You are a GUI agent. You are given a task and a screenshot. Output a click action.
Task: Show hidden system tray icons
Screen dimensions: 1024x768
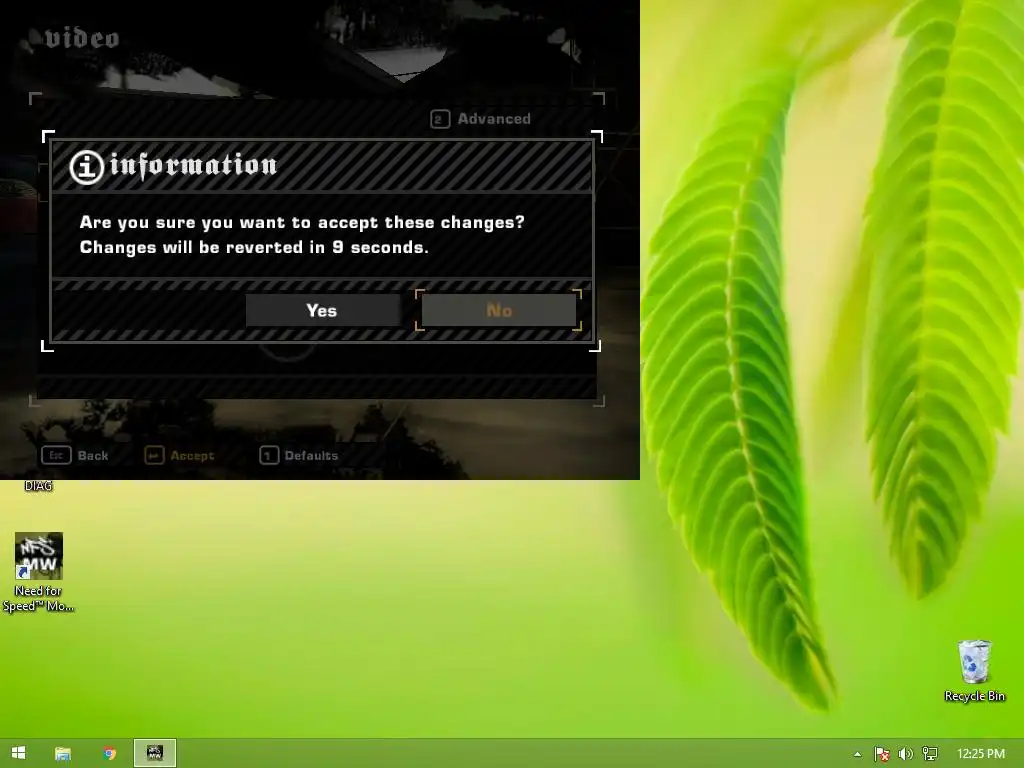tap(857, 754)
